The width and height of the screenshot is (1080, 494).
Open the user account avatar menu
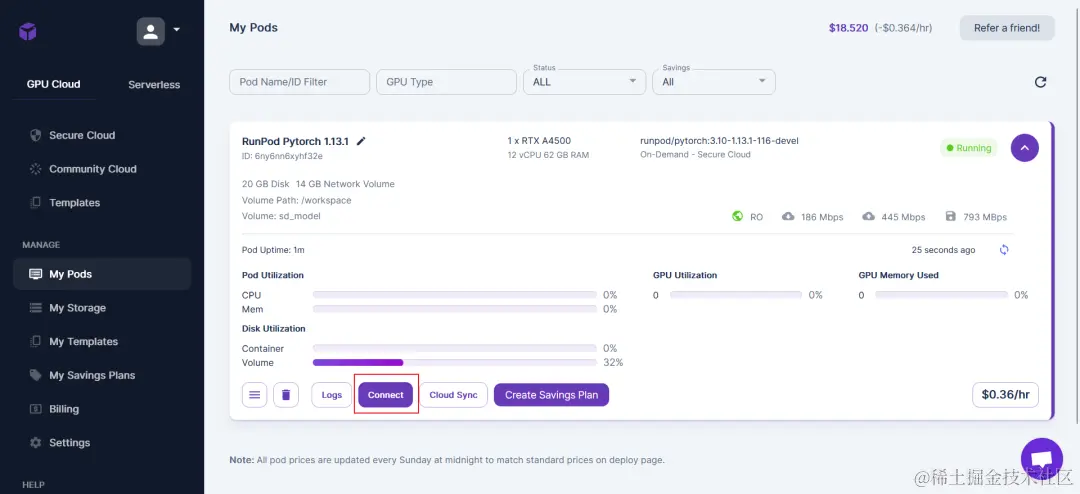(x=150, y=31)
